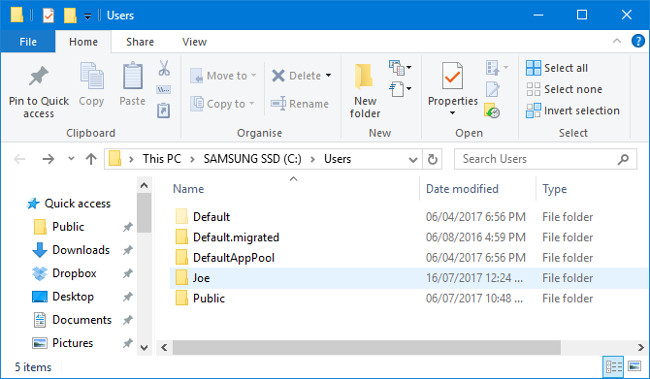
Task: Expand the SAMSUNG SSD (C:) breadcrumb chevron
Action: coord(313,159)
